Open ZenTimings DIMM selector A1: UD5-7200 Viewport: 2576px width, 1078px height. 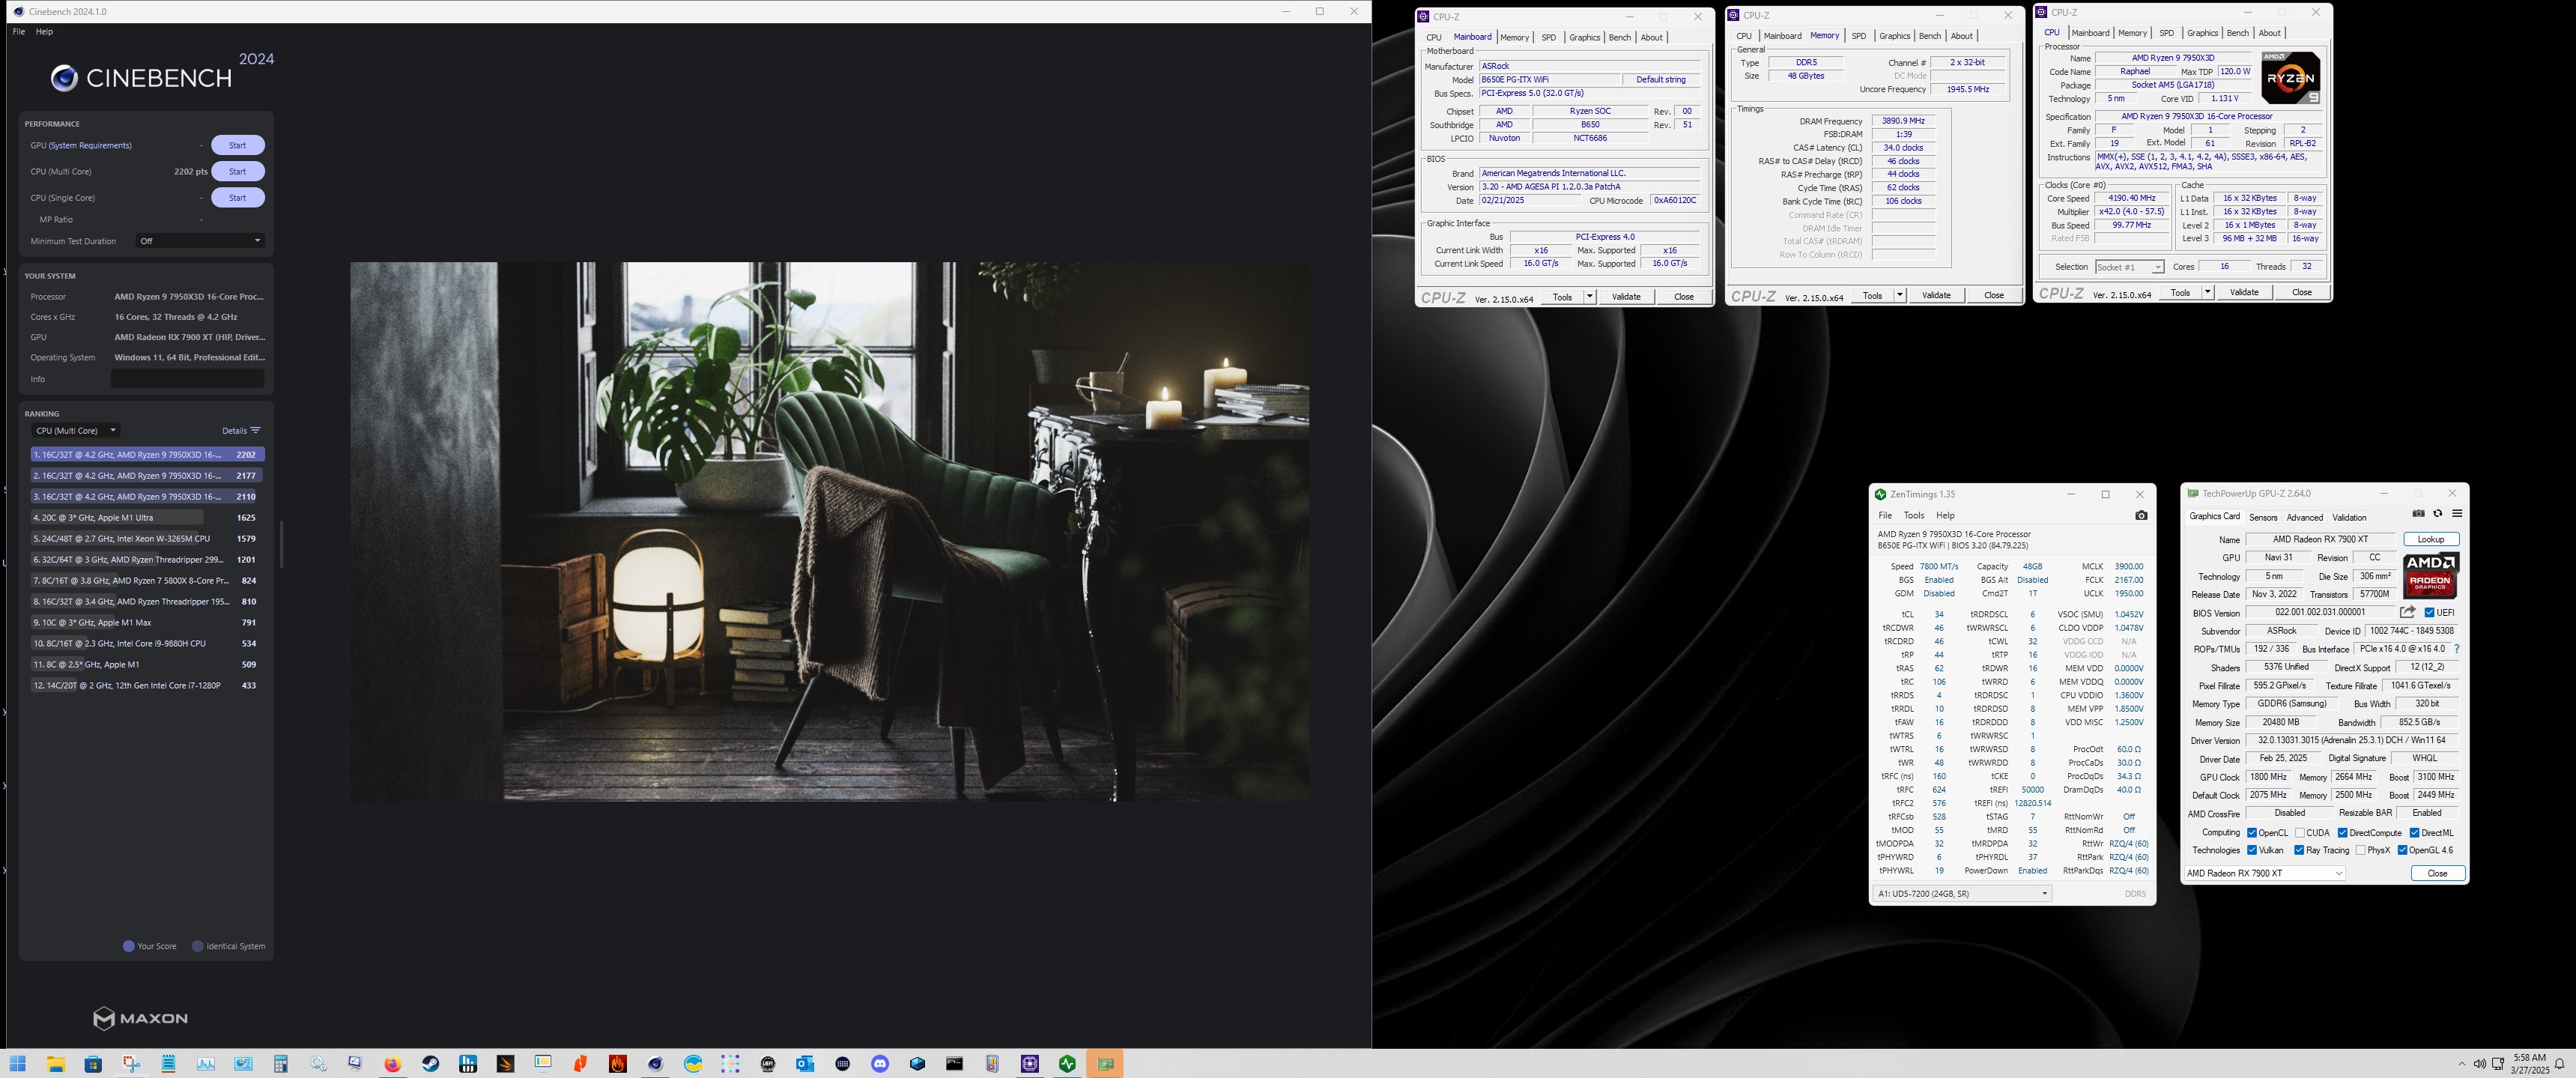(1962, 894)
